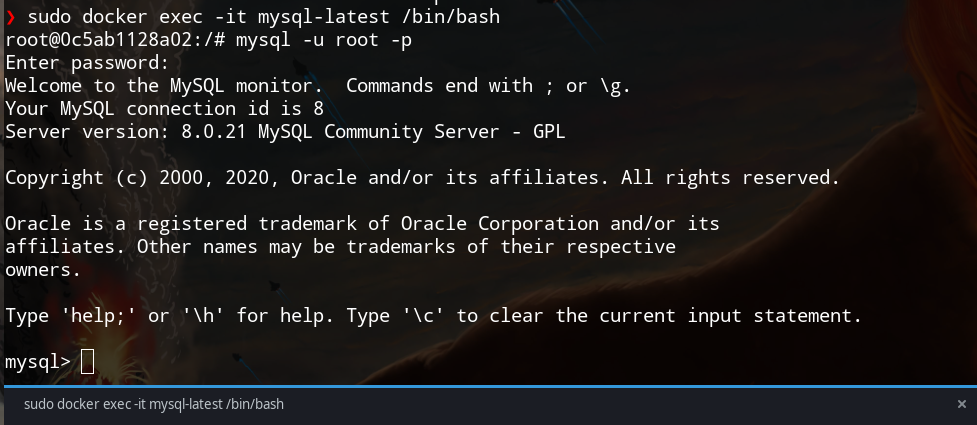Click the 'affiliates. Other names' line
Image resolution: width=977 pixels, height=425 pixels.
coord(340,246)
